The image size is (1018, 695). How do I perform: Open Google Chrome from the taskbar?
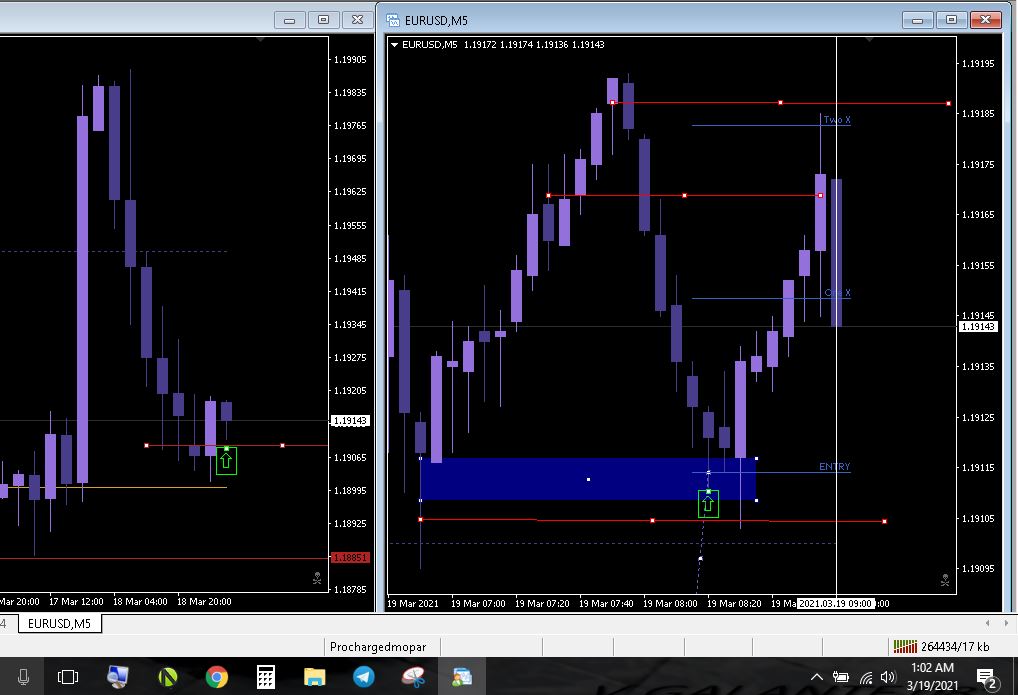tap(217, 677)
